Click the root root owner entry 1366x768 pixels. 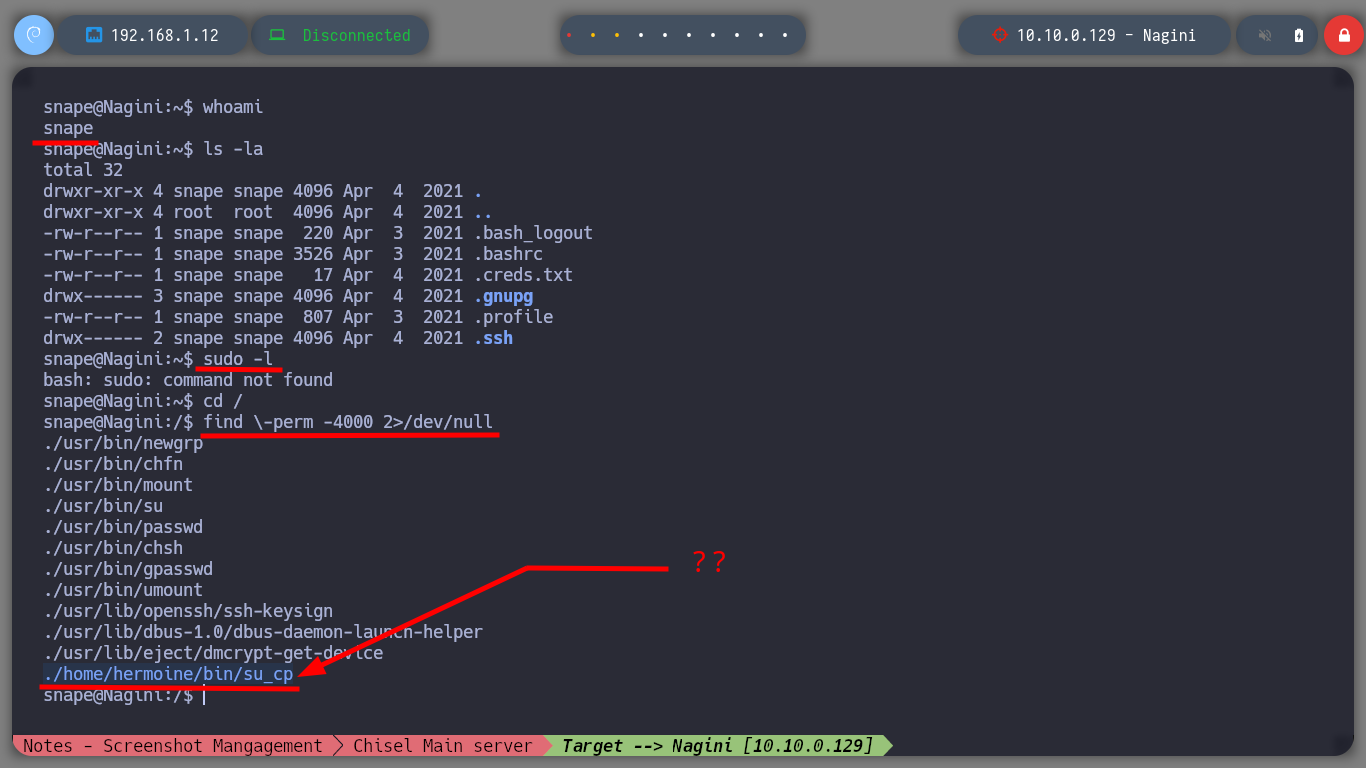click(223, 212)
